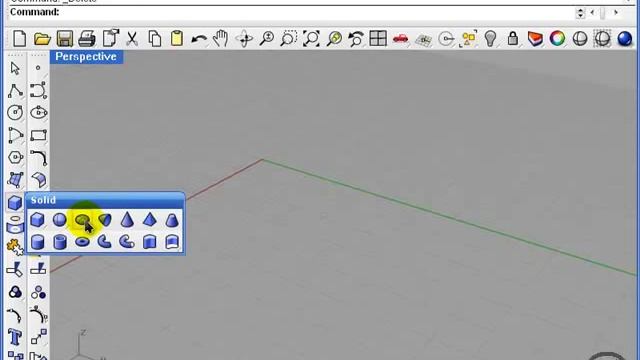Cut selection with the scissors icon
This screenshot has height=360, width=640.
[131, 39]
